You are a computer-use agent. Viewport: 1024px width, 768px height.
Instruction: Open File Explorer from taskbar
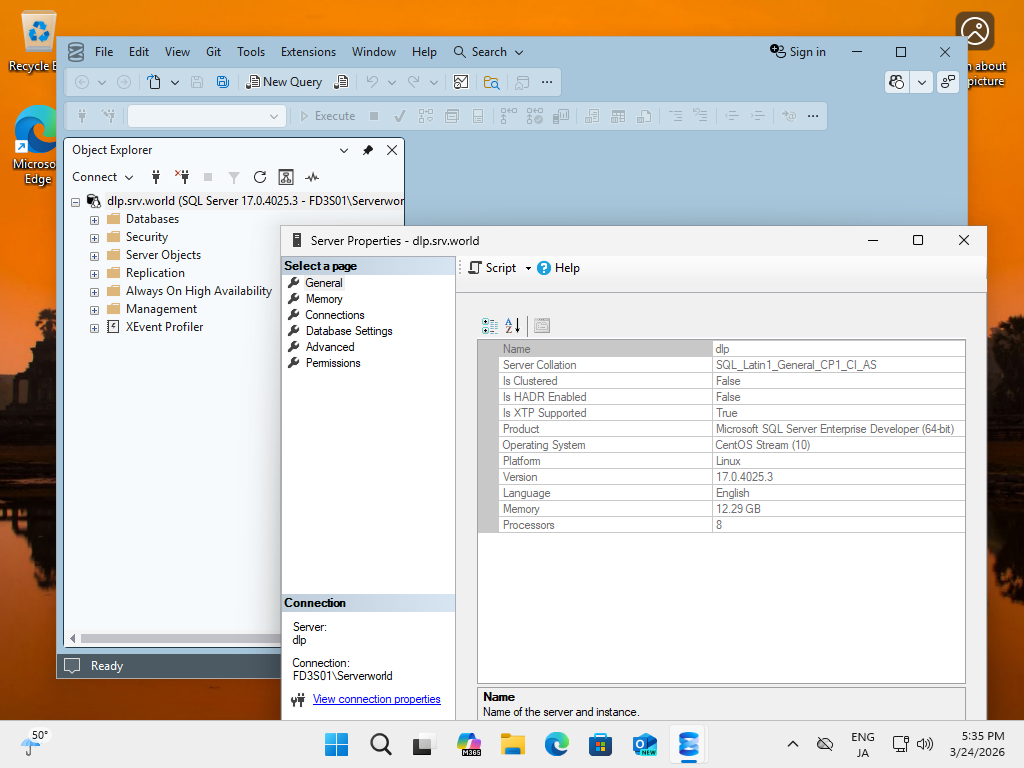(x=513, y=744)
